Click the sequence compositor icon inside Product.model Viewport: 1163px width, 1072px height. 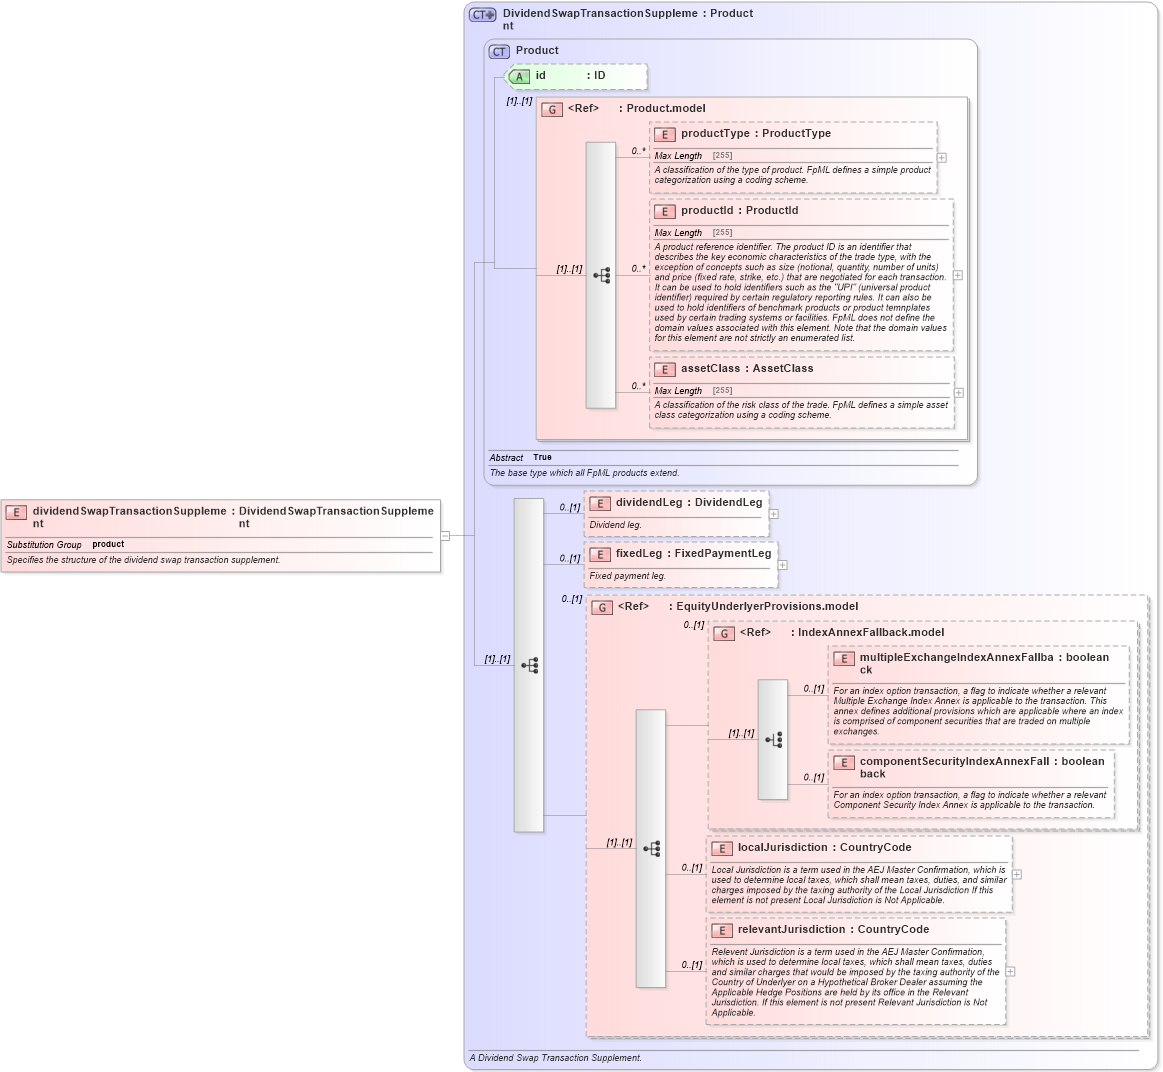click(x=602, y=275)
